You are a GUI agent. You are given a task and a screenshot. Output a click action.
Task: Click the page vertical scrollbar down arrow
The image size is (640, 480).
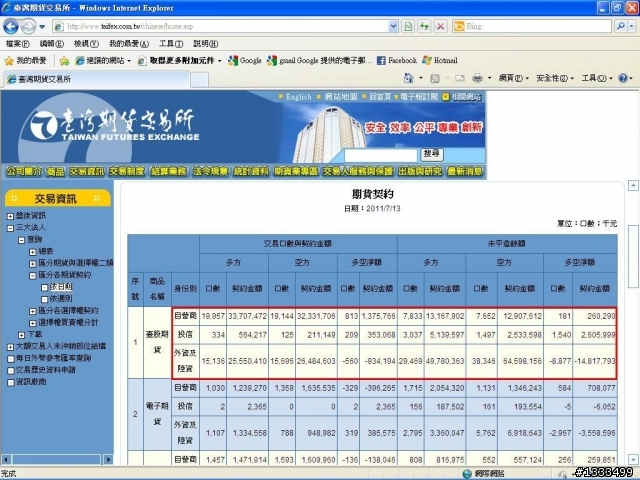633,459
